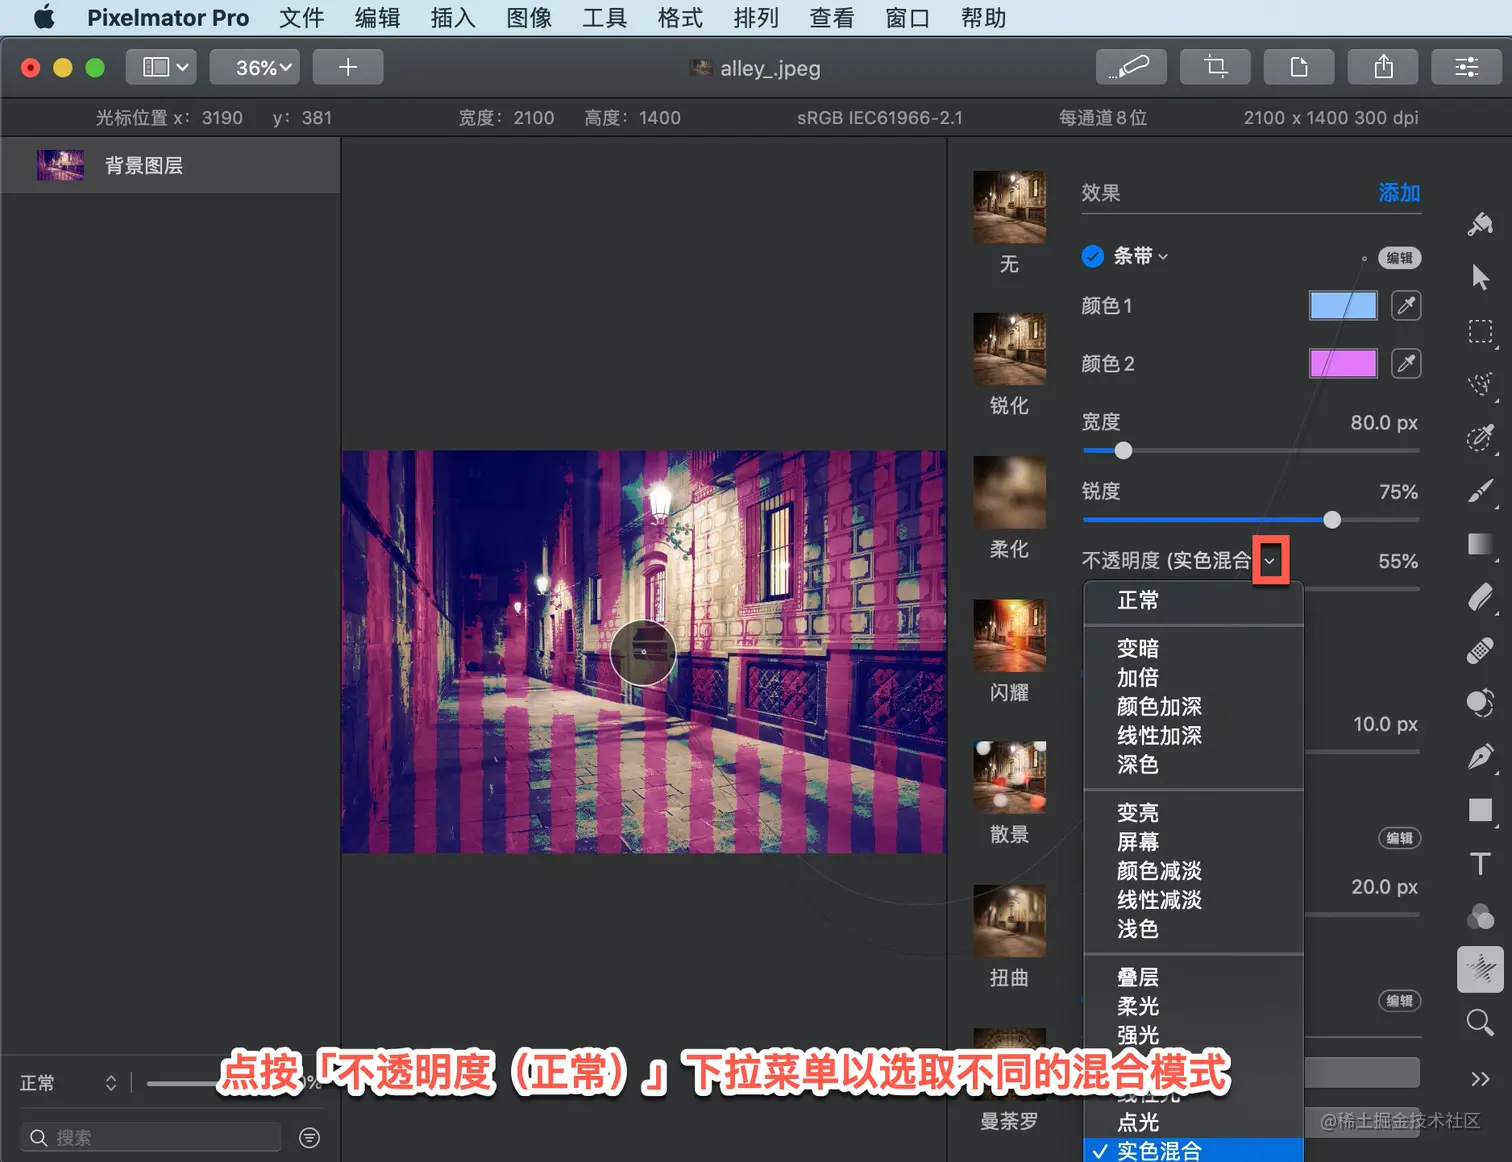This screenshot has height=1162, width=1512.
Task: Select the Pen tool
Action: 1480,757
